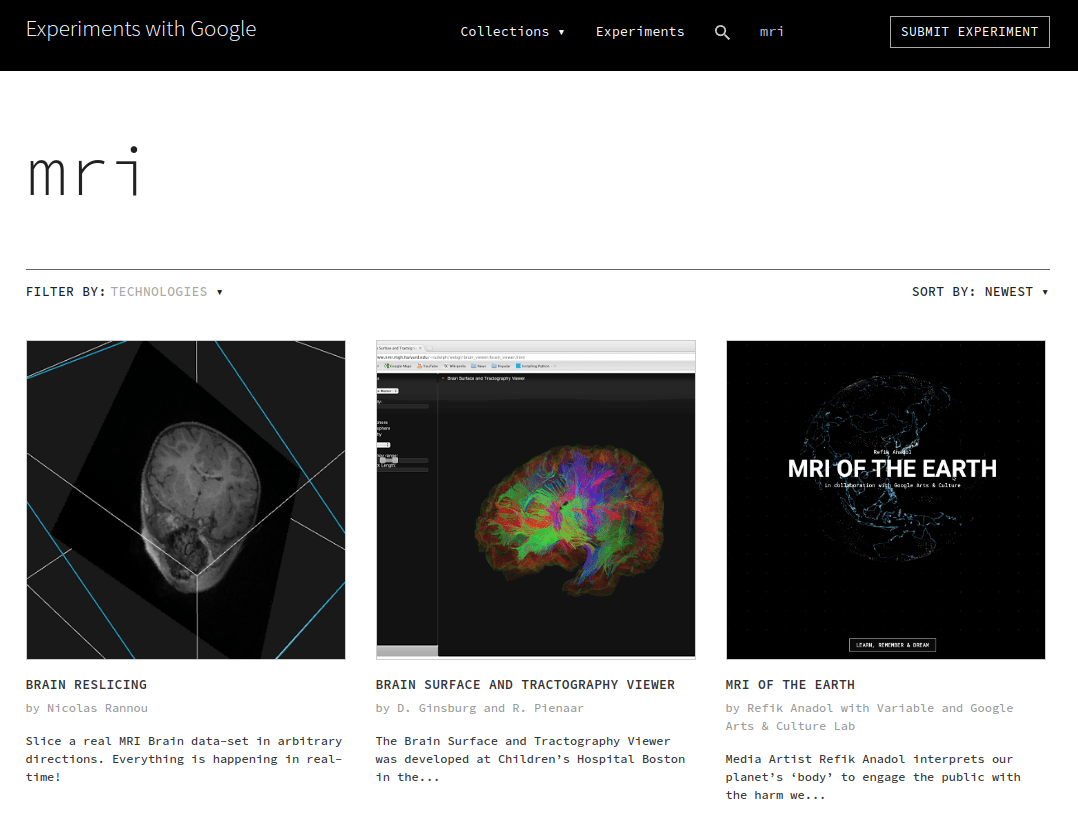This screenshot has width=1078, height=838.
Task: Click the Submit Experiment button
Action: pyautogui.click(x=969, y=32)
